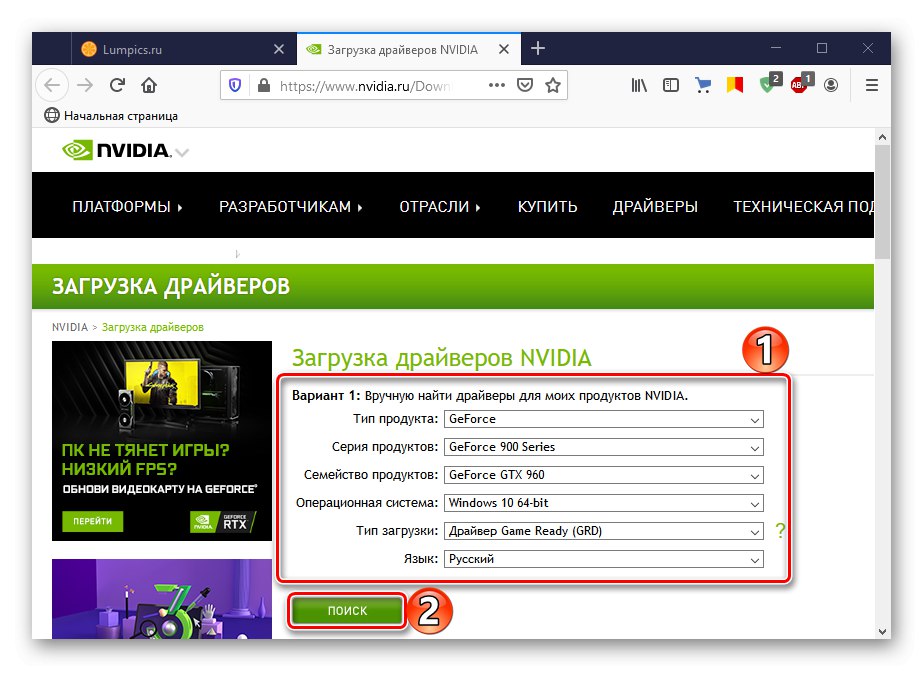Go forward with the browser forward arrow
This screenshot has height=679, width=923.
(x=85, y=85)
